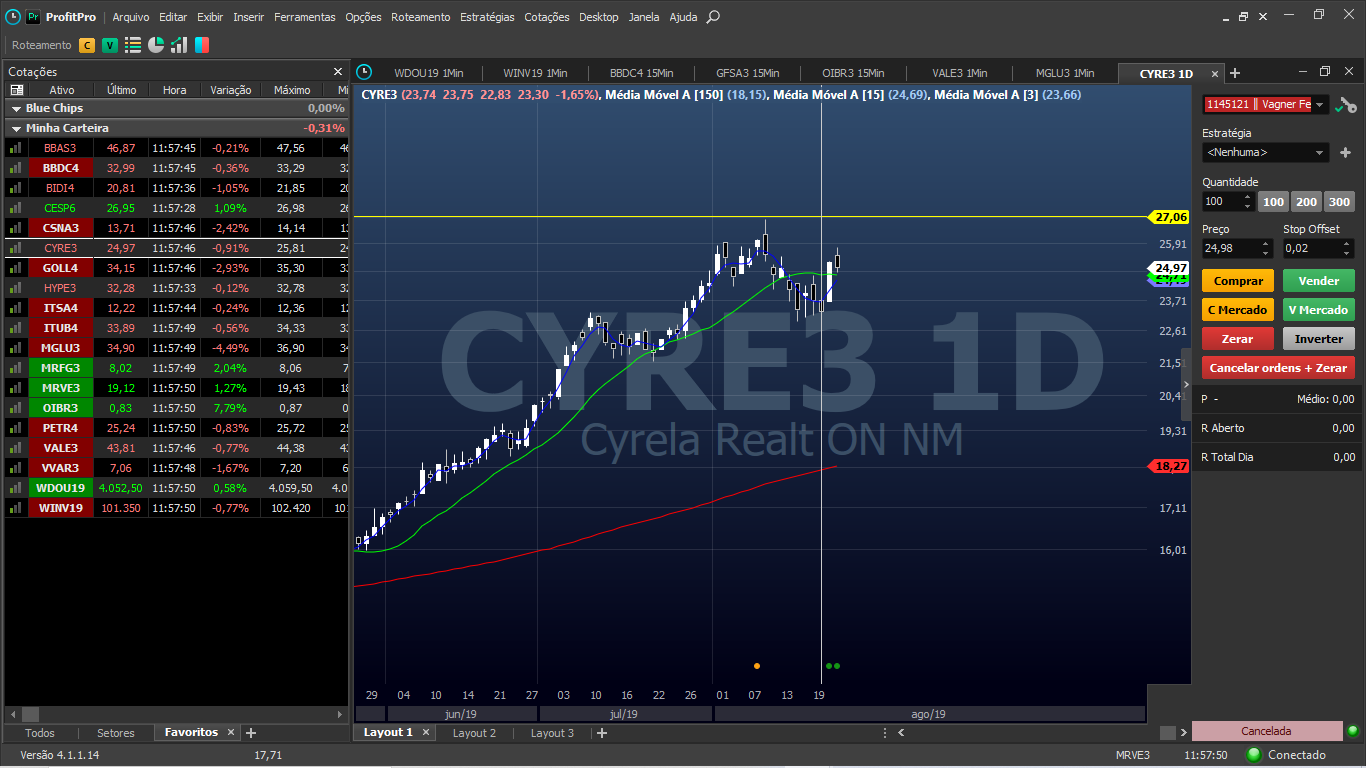Screen dimensions: 1366x768
Task: Click the blue and red book icon
Action: click(202, 45)
